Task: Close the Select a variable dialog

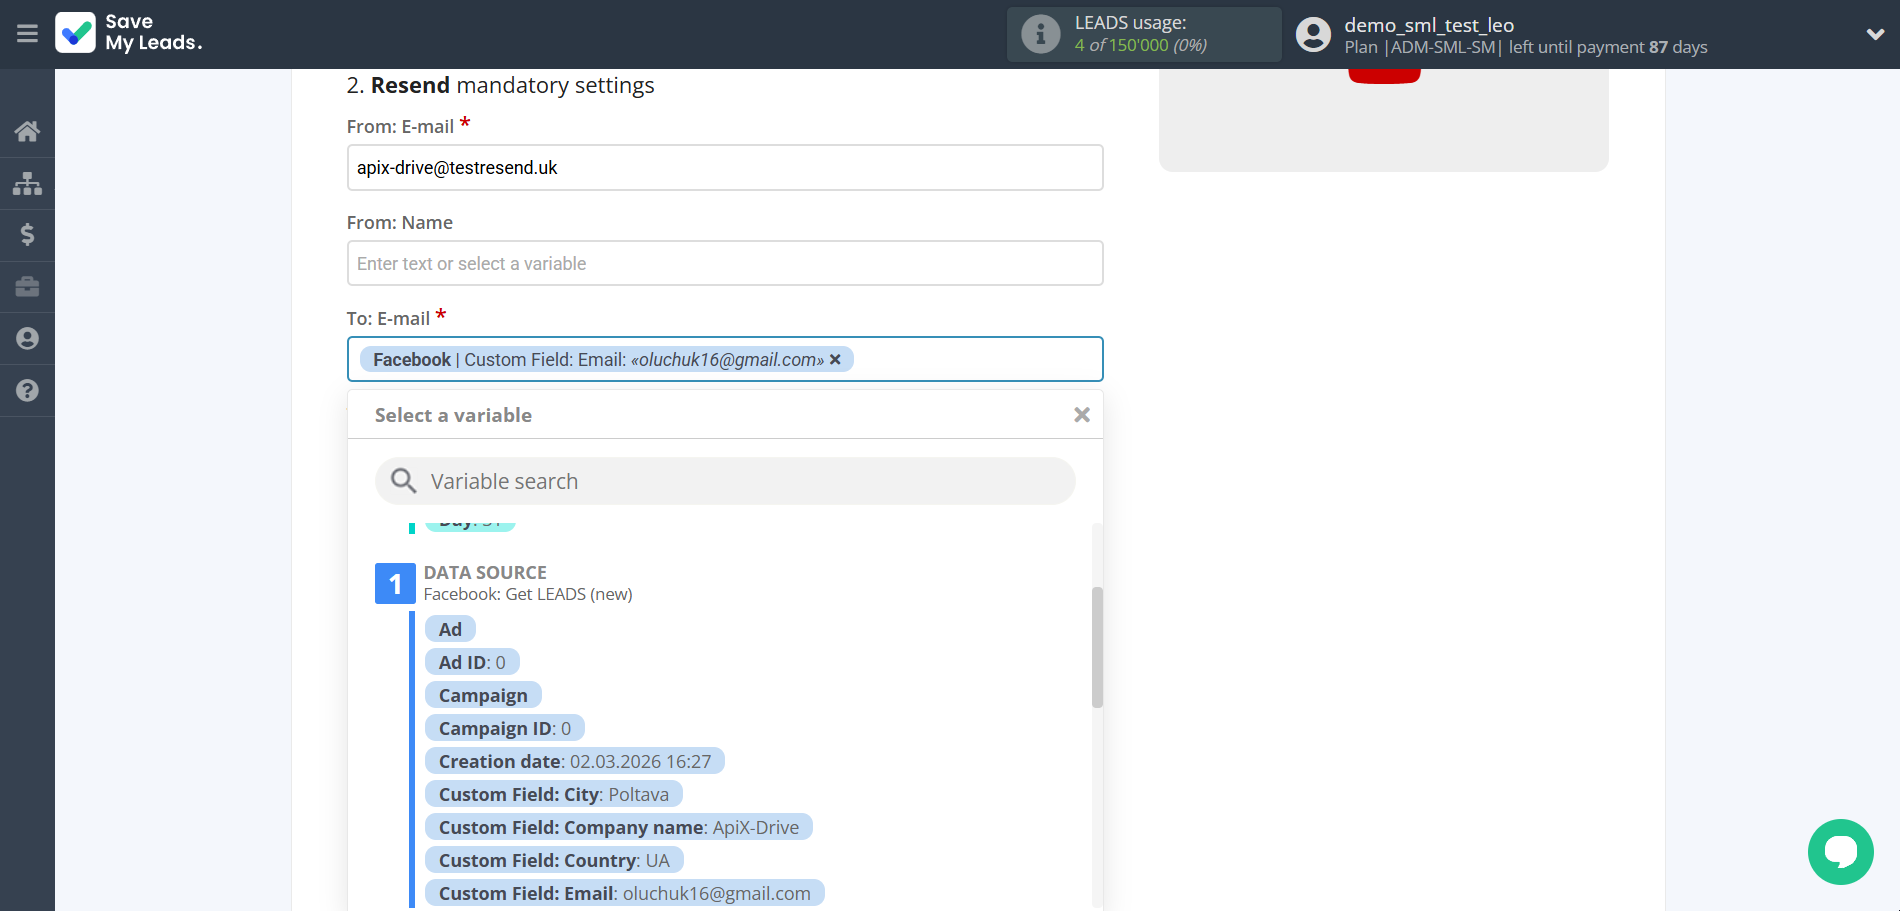Action: point(1081,414)
